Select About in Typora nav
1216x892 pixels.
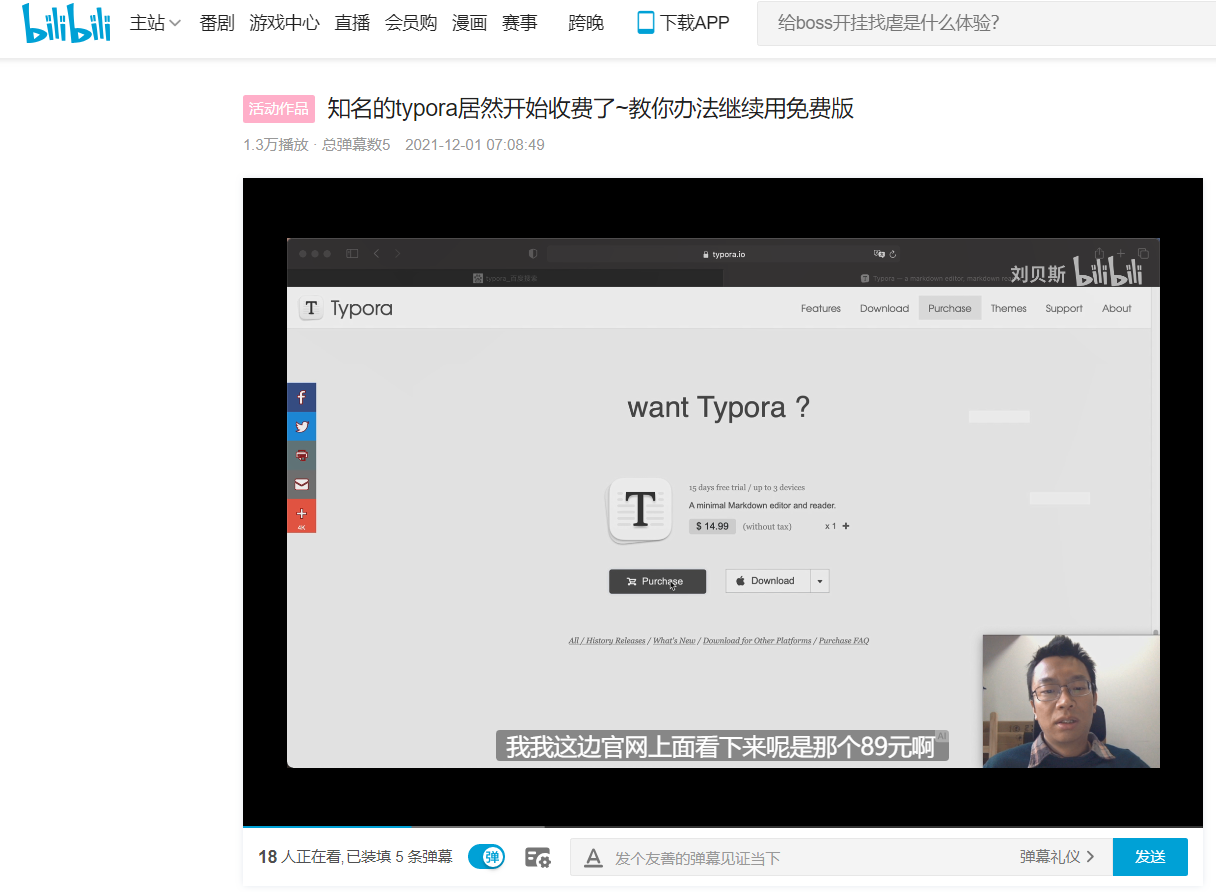click(1117, 308)
